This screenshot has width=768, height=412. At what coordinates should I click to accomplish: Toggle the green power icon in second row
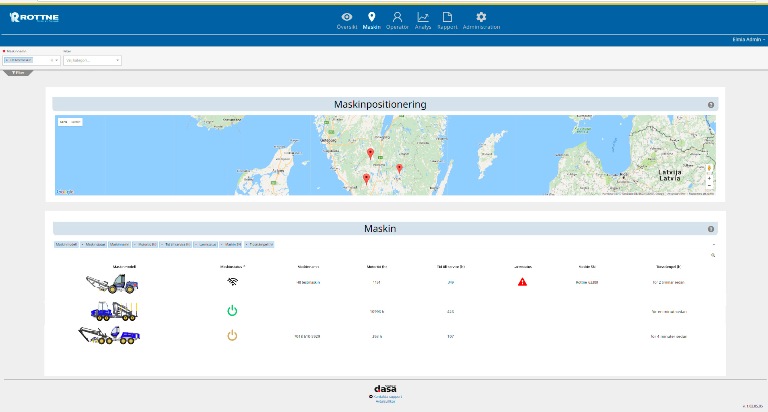point(232,311)
